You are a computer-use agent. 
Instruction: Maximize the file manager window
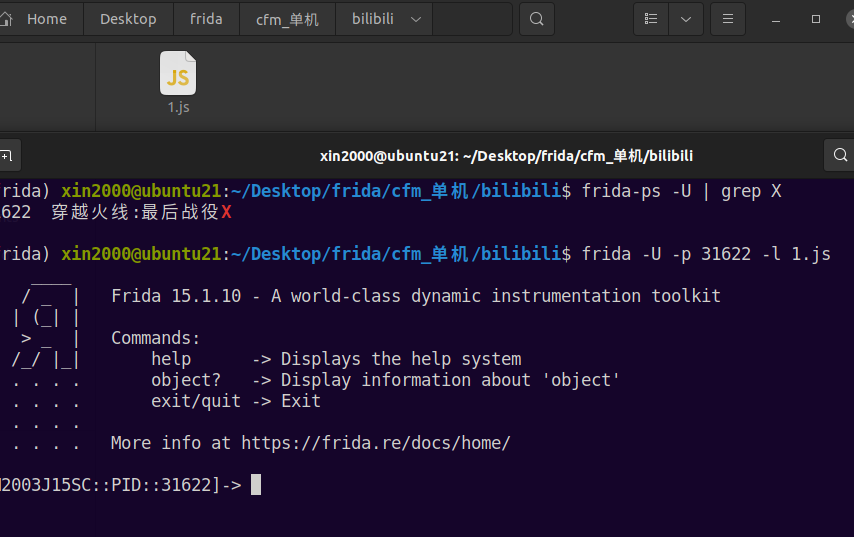click(815, 19)
